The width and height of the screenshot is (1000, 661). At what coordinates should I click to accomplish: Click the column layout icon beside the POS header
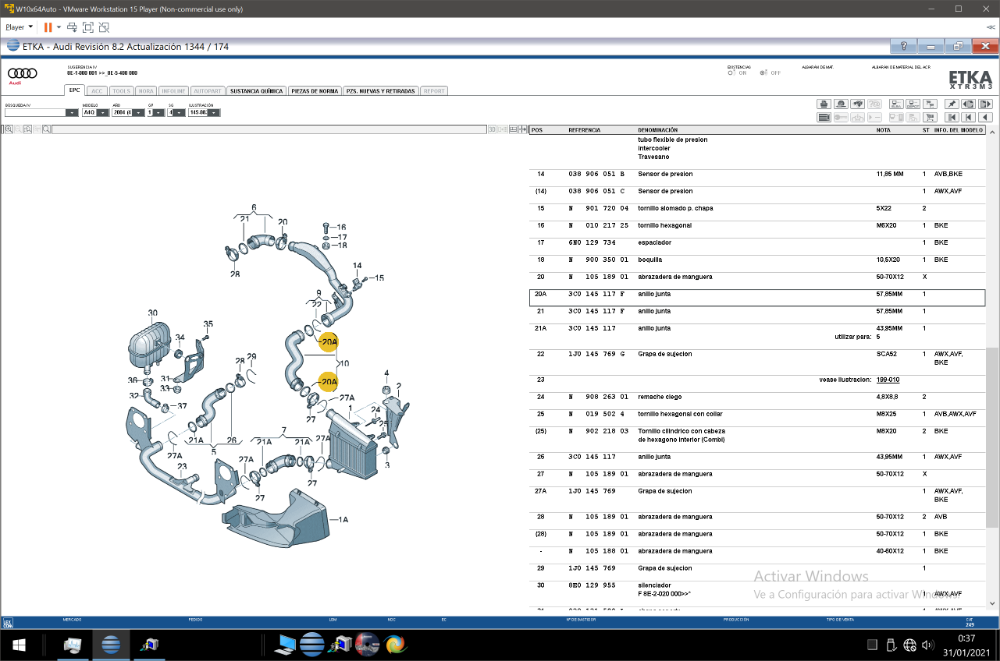523,130
